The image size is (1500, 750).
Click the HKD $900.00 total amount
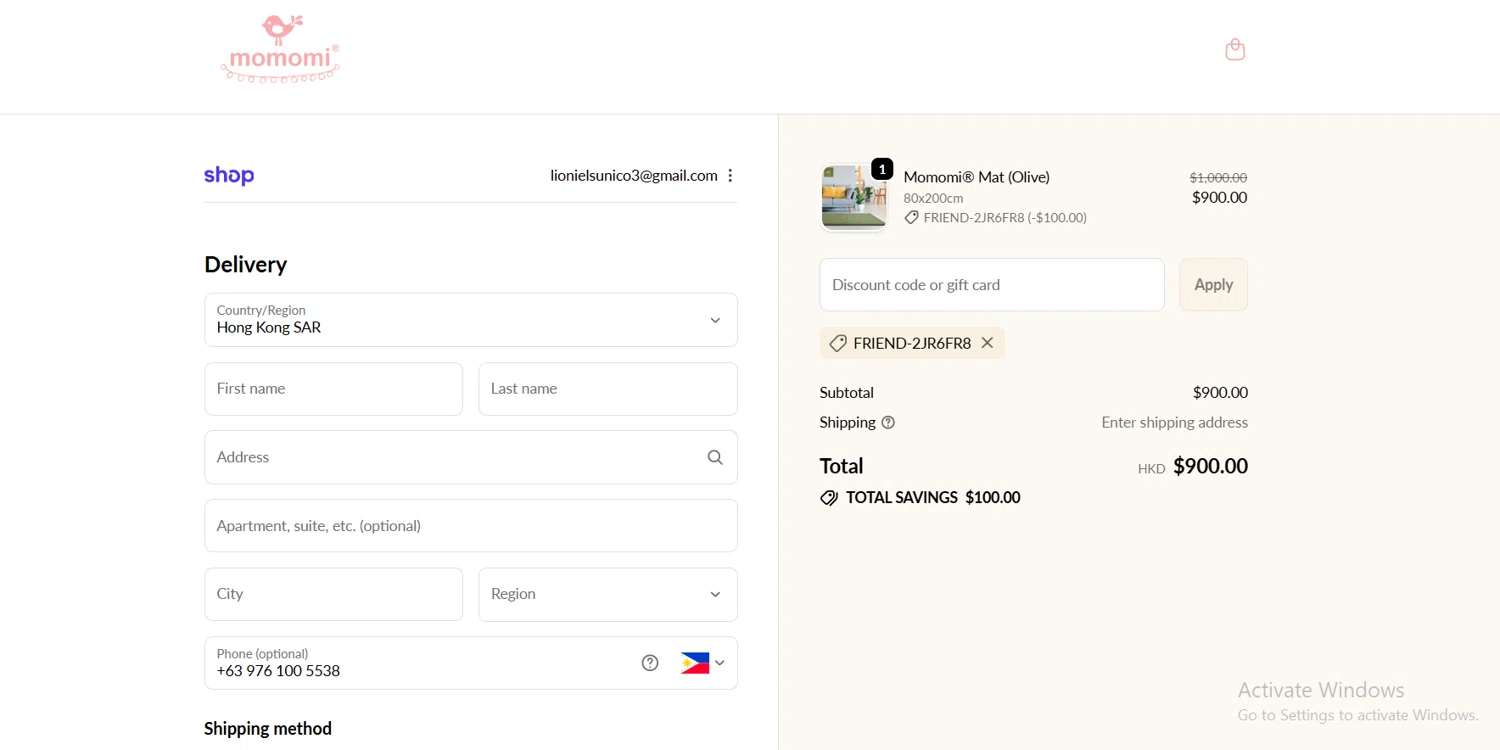click(1193, 466)
